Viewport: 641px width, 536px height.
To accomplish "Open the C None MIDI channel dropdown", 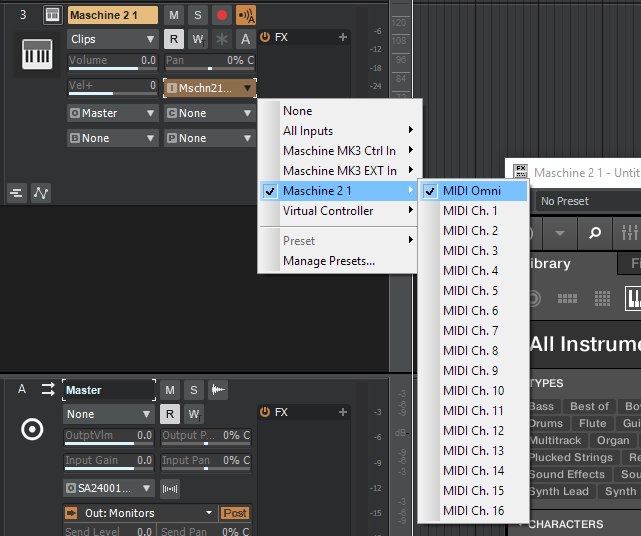I will (x=210, y=113).
